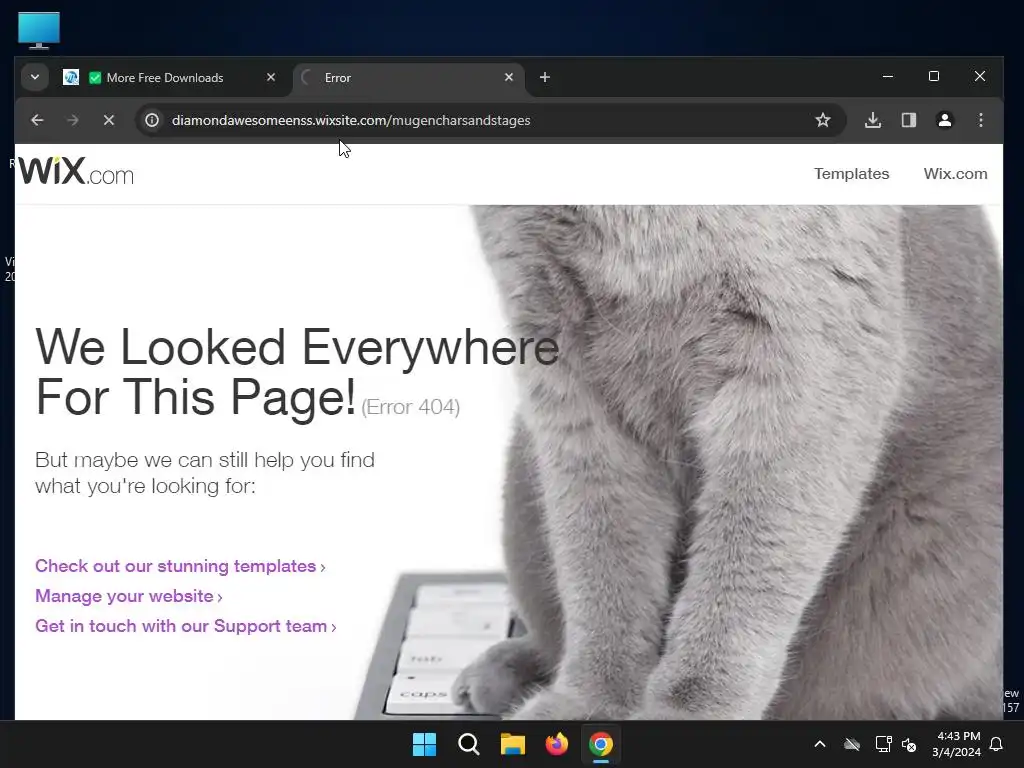
Task: Launch File Explorer from taskbar
Action: (513, 744)
